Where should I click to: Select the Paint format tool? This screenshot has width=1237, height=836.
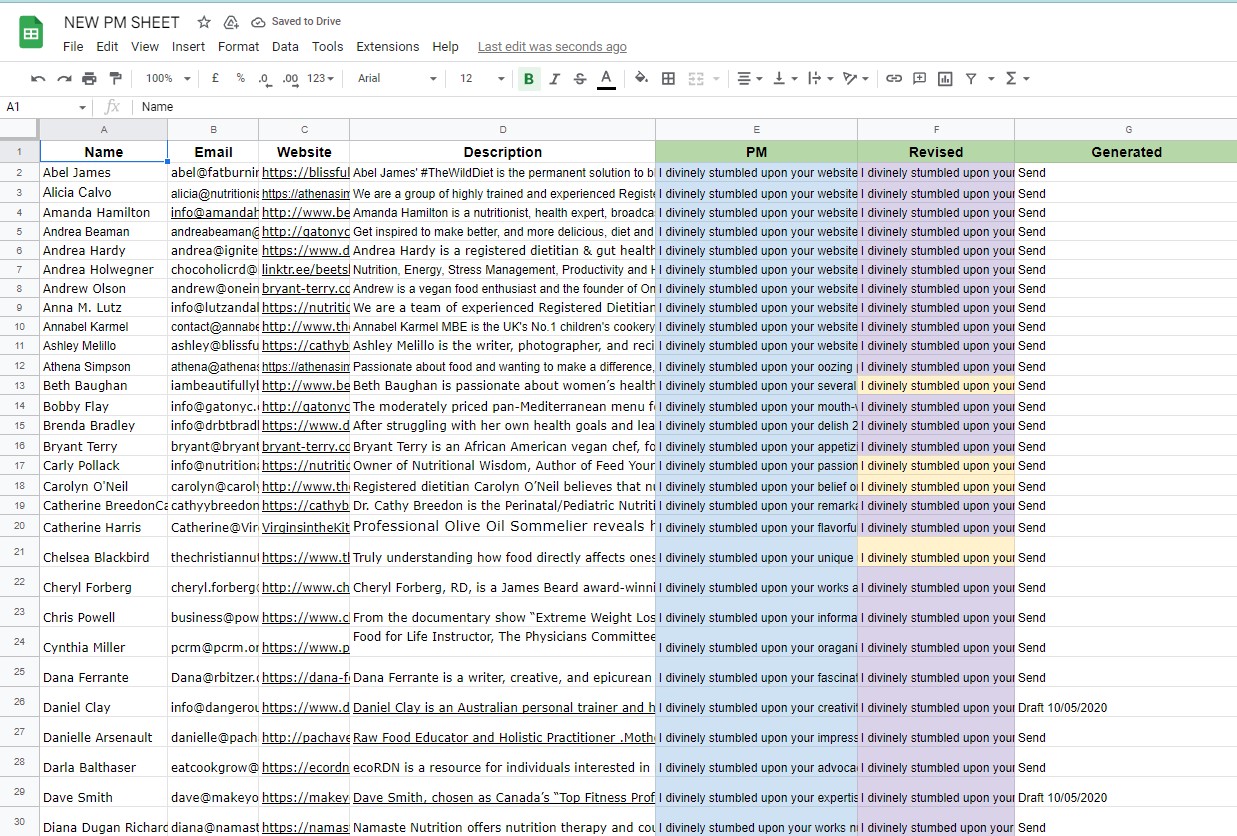114,78
